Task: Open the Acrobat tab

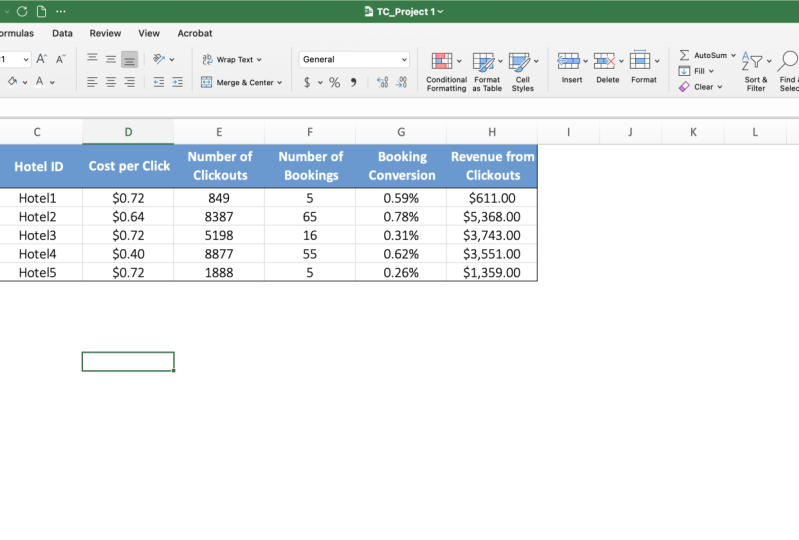Action: tap(195, 33)
